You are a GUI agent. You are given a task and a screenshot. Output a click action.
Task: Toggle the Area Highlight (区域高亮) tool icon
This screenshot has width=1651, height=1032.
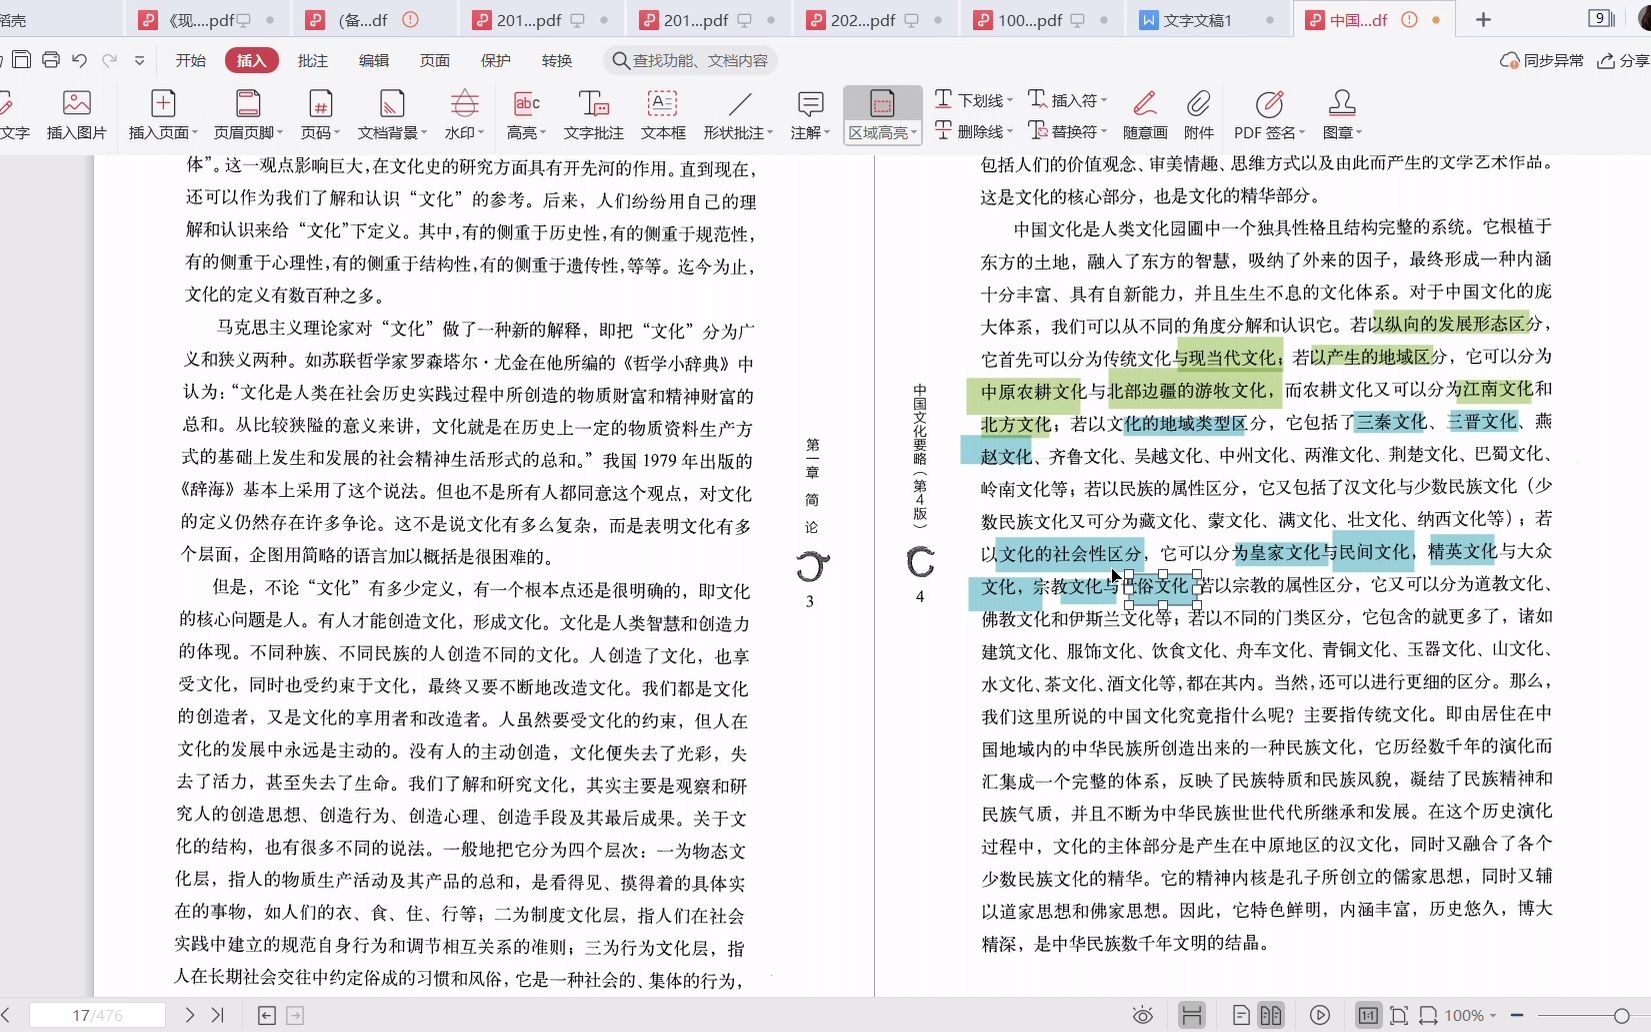pos(882,103)
